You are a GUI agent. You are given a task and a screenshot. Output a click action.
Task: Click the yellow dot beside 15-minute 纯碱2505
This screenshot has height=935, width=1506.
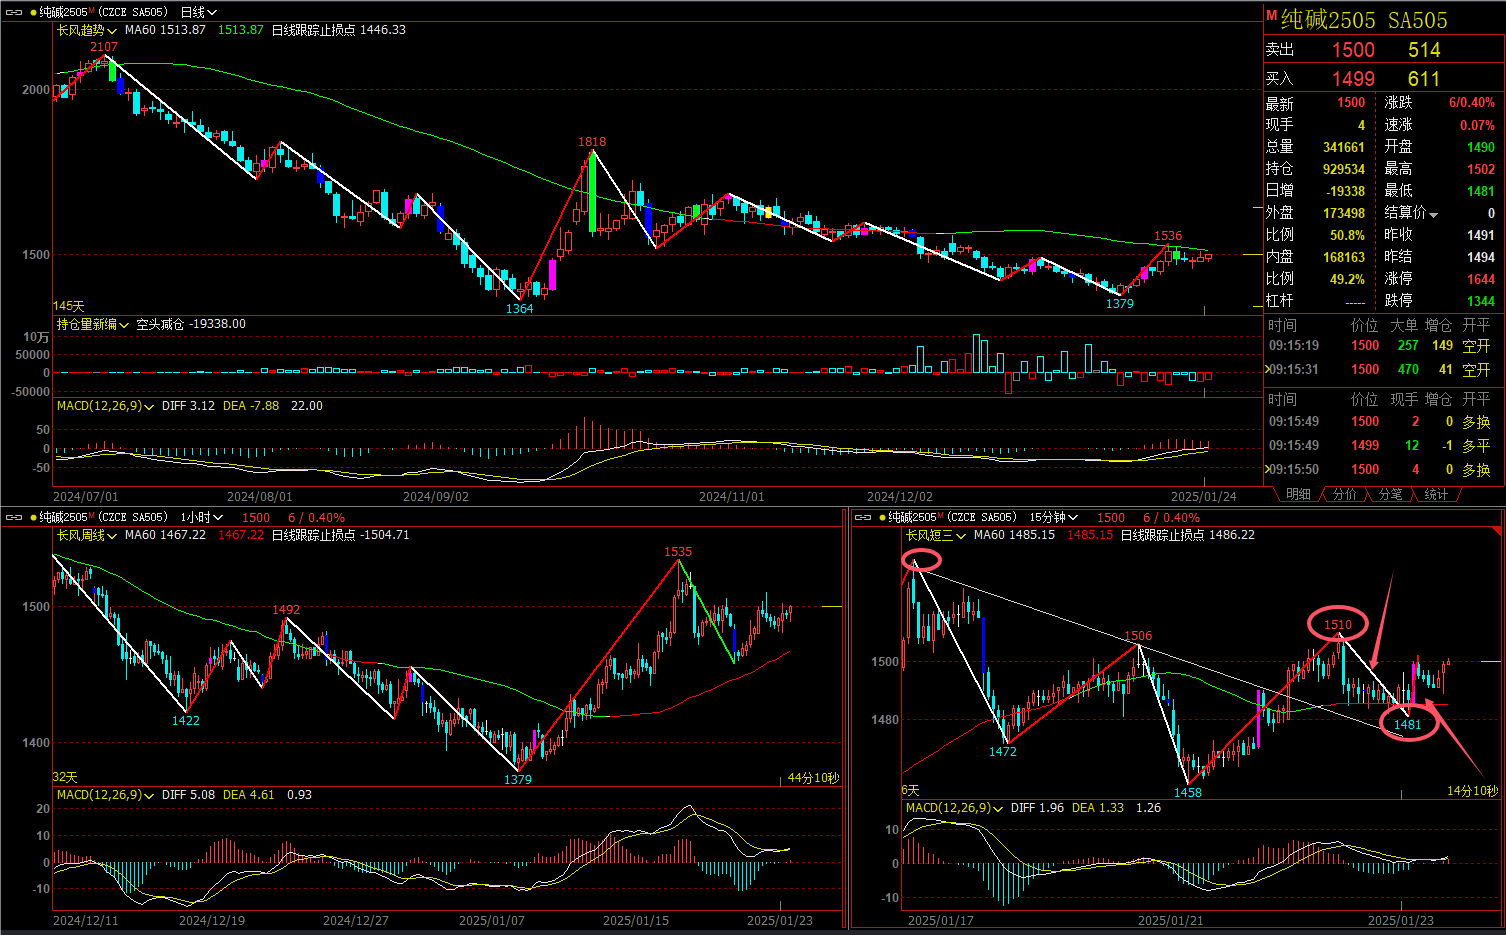[x=883, y=517]
